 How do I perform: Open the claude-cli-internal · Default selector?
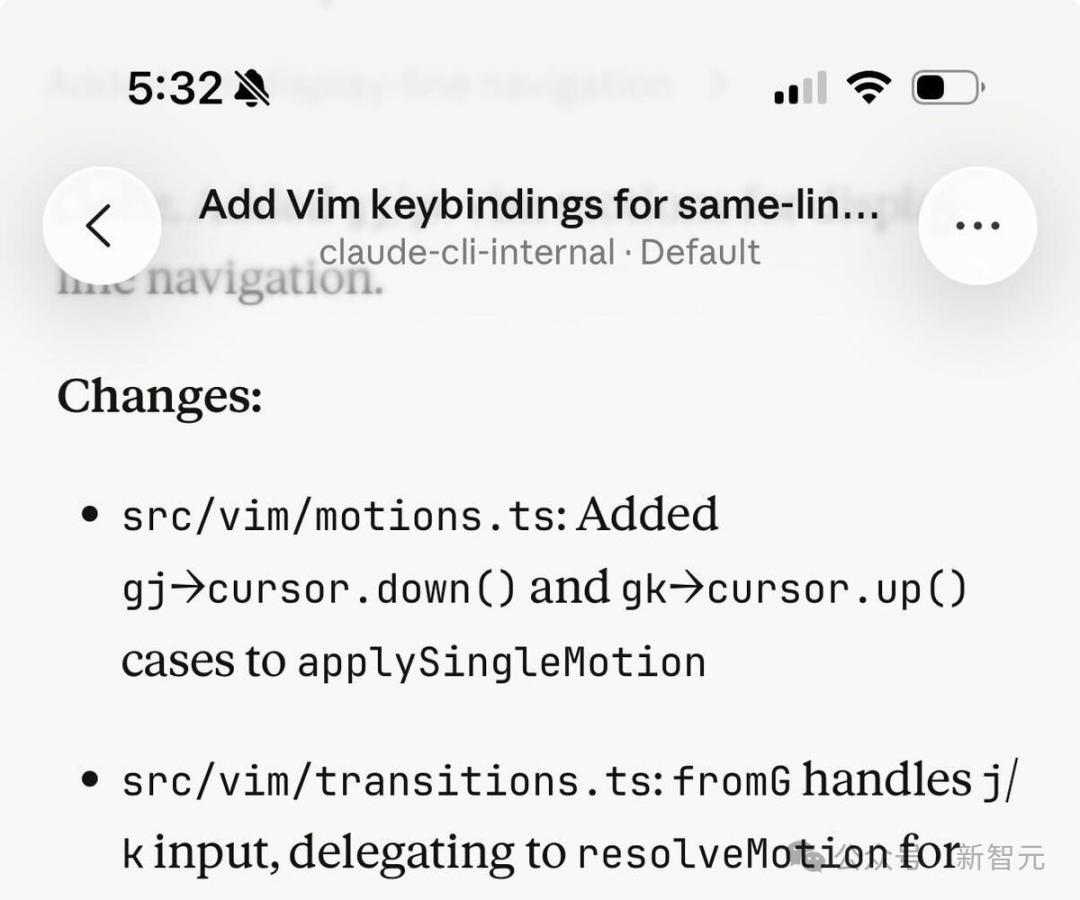(539, 252)
